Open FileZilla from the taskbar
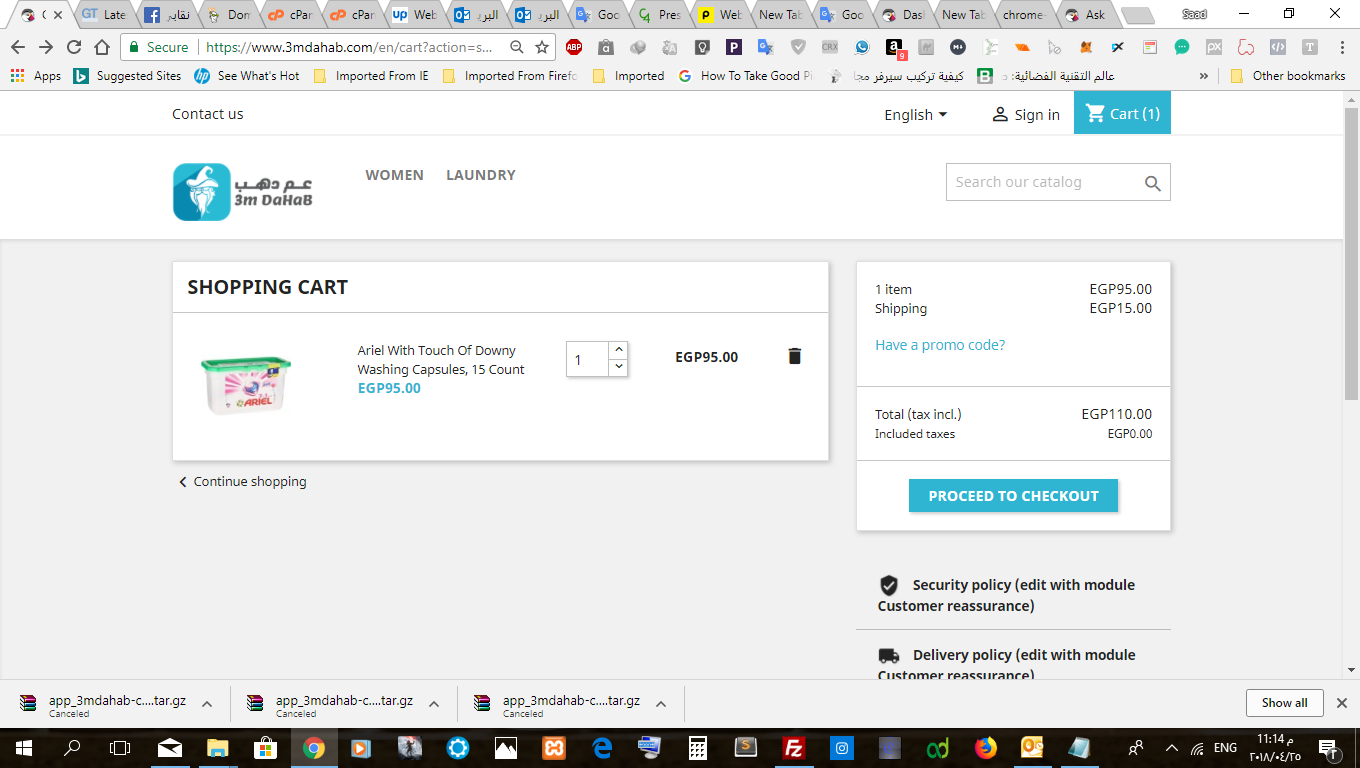The height and width of the screenshot is (768, 1360). click(795, 748)
